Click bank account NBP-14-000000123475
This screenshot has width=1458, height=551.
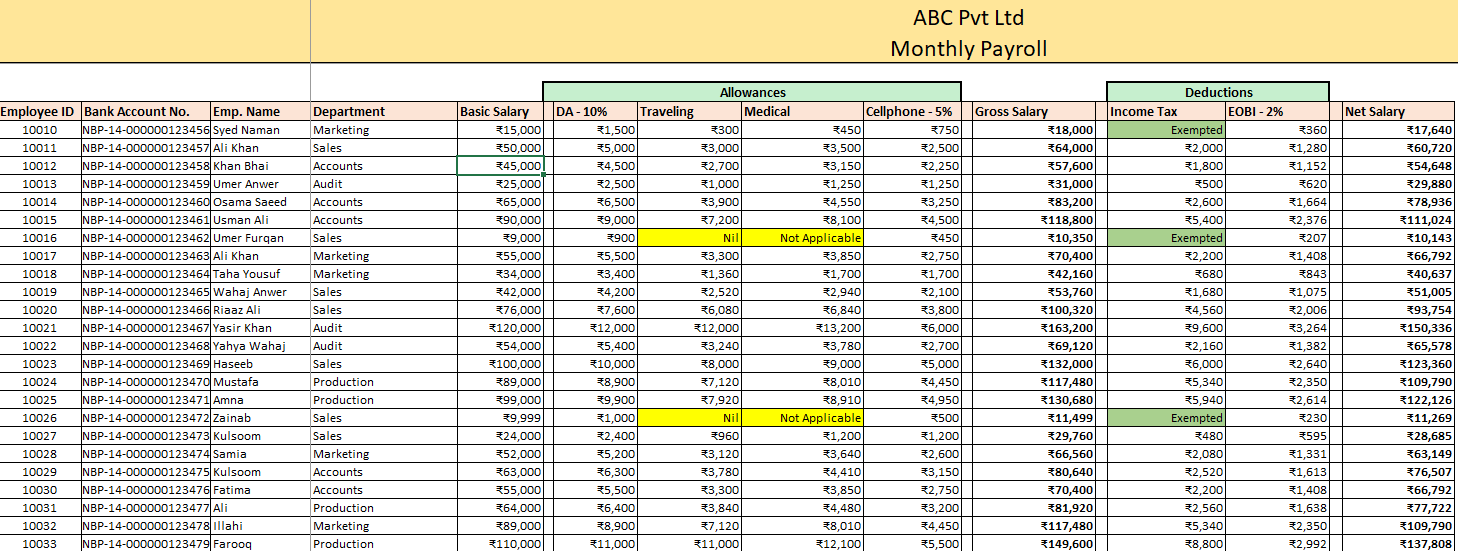[146, 472]
